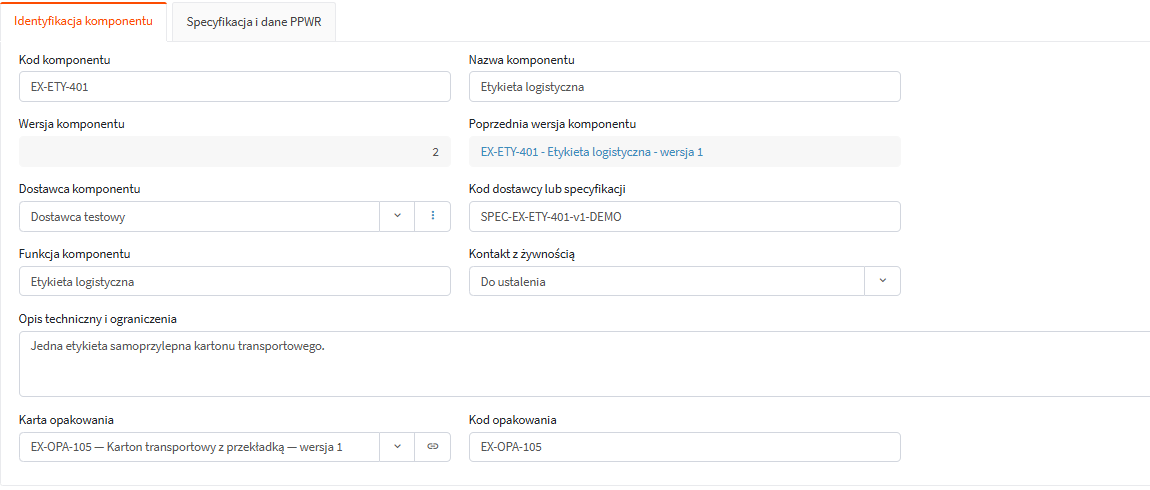Click the label Dostawca komponentu
Screen dimensions: 1150x490
79,189
